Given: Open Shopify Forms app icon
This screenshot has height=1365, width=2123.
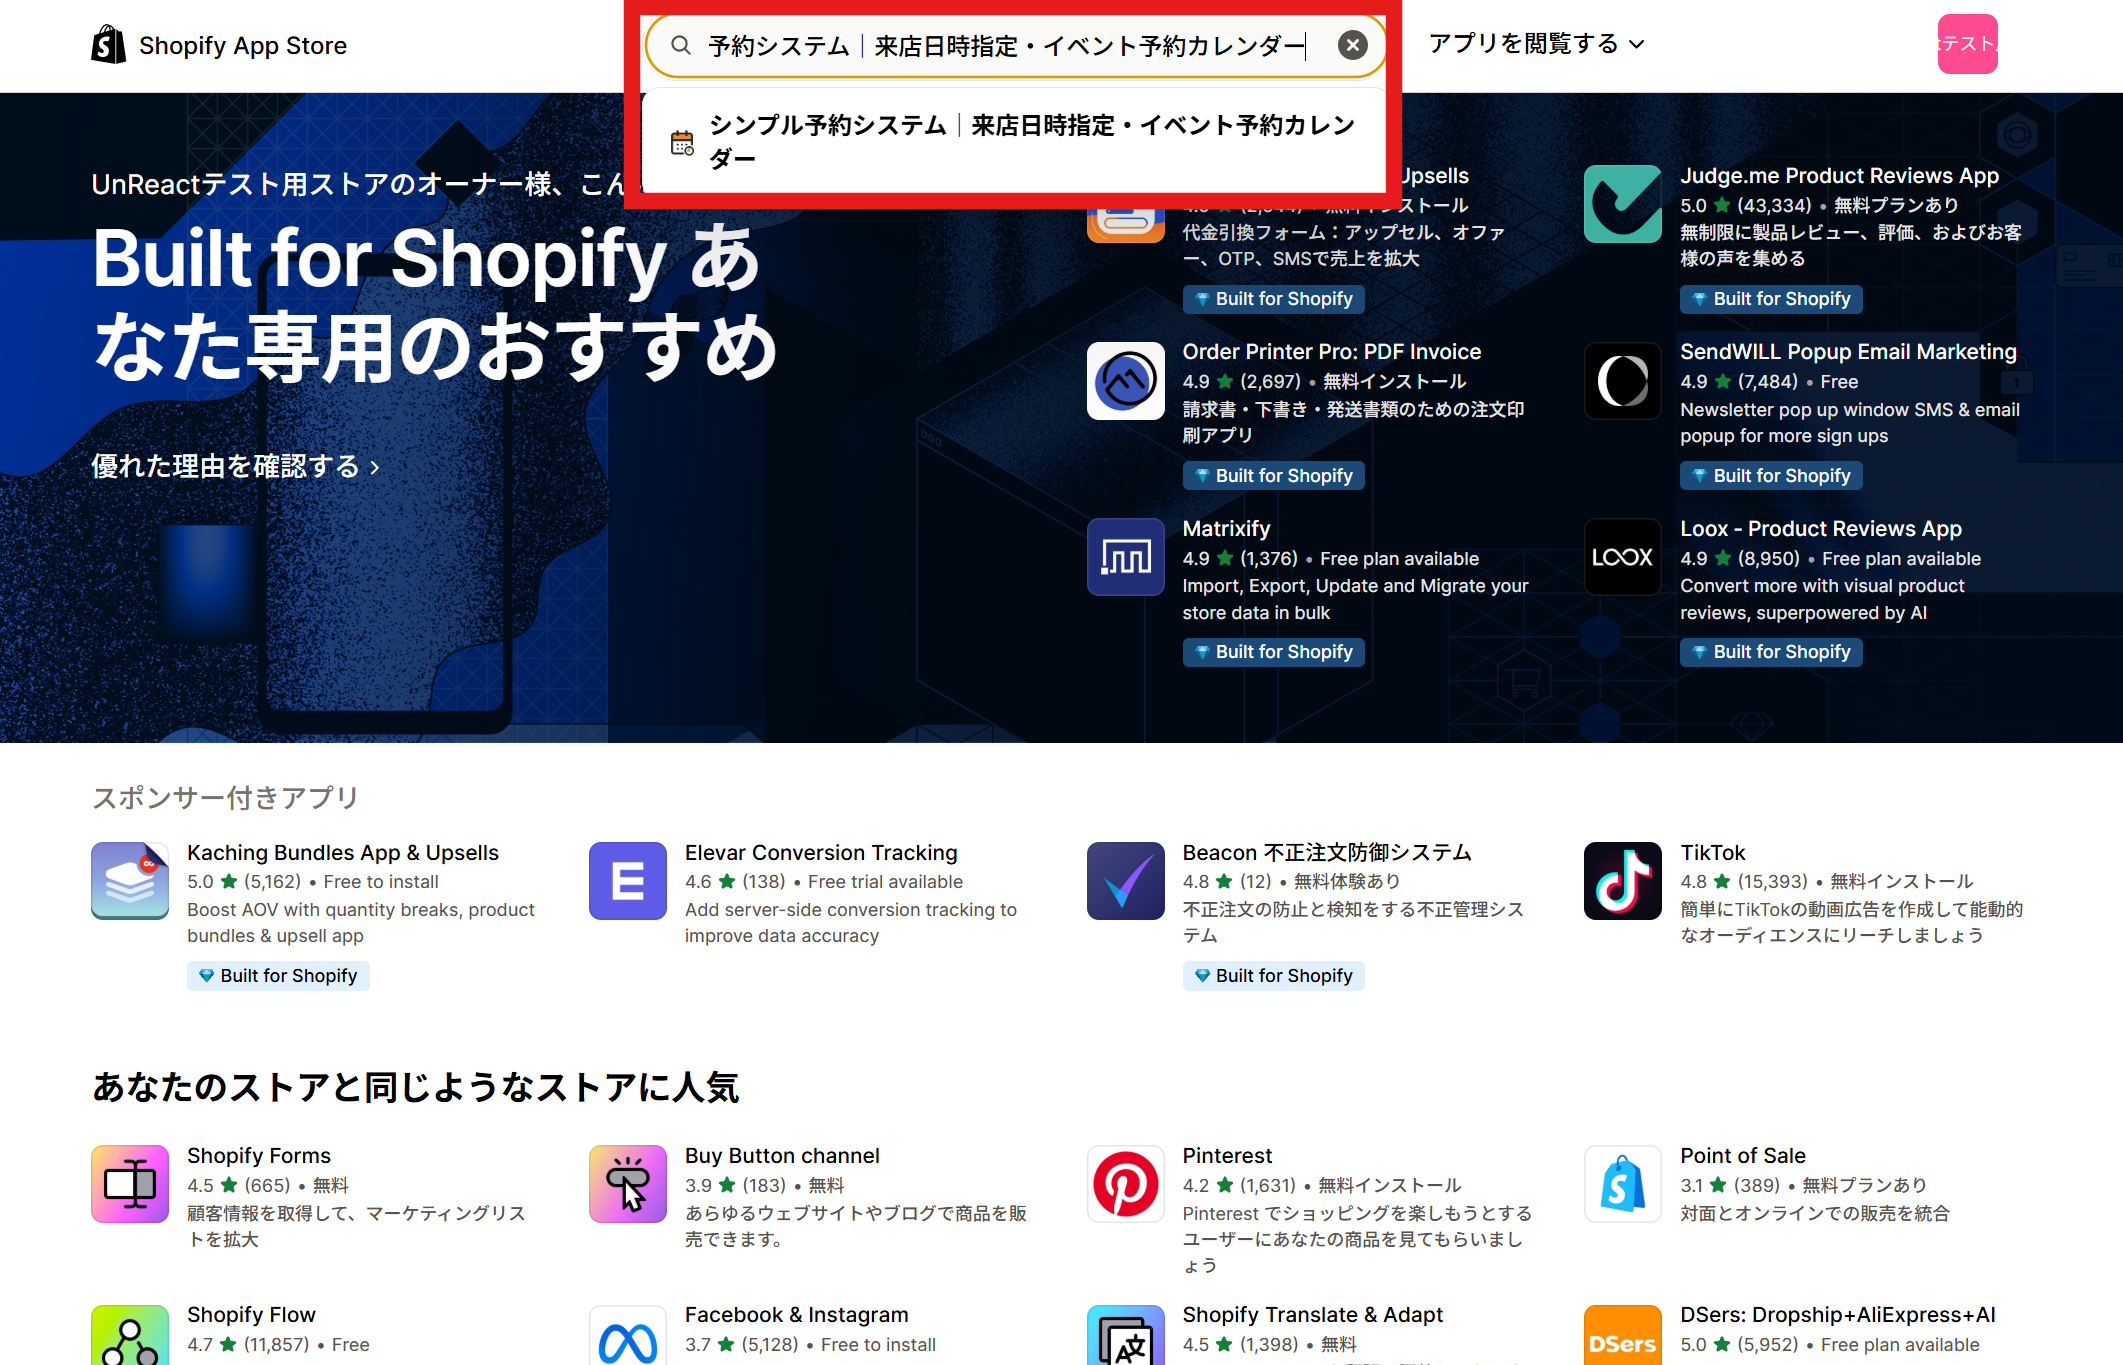Looking at the screenshot, I should click(x=130, y=1184).
